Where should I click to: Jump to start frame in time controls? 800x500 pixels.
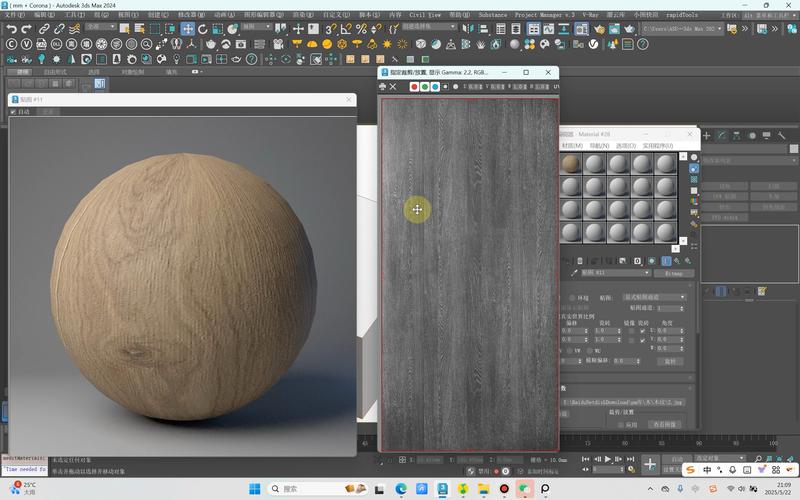tap(586, 459)
